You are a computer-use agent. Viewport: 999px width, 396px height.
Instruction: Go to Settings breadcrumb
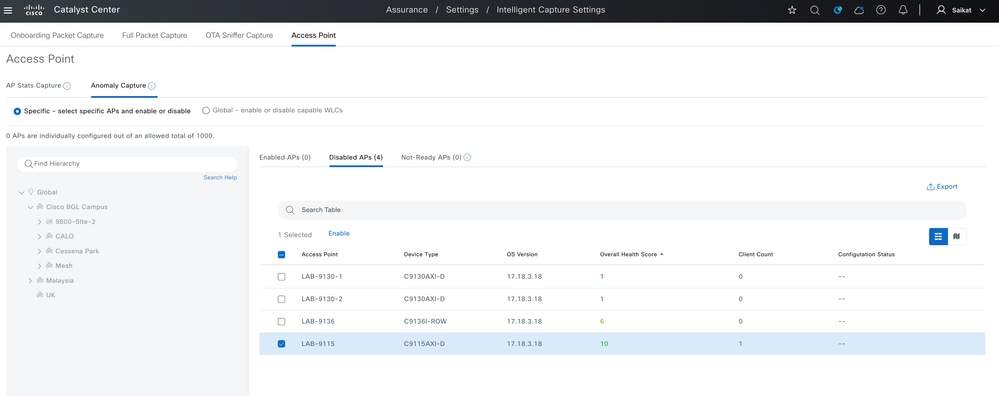pos(461,10)
